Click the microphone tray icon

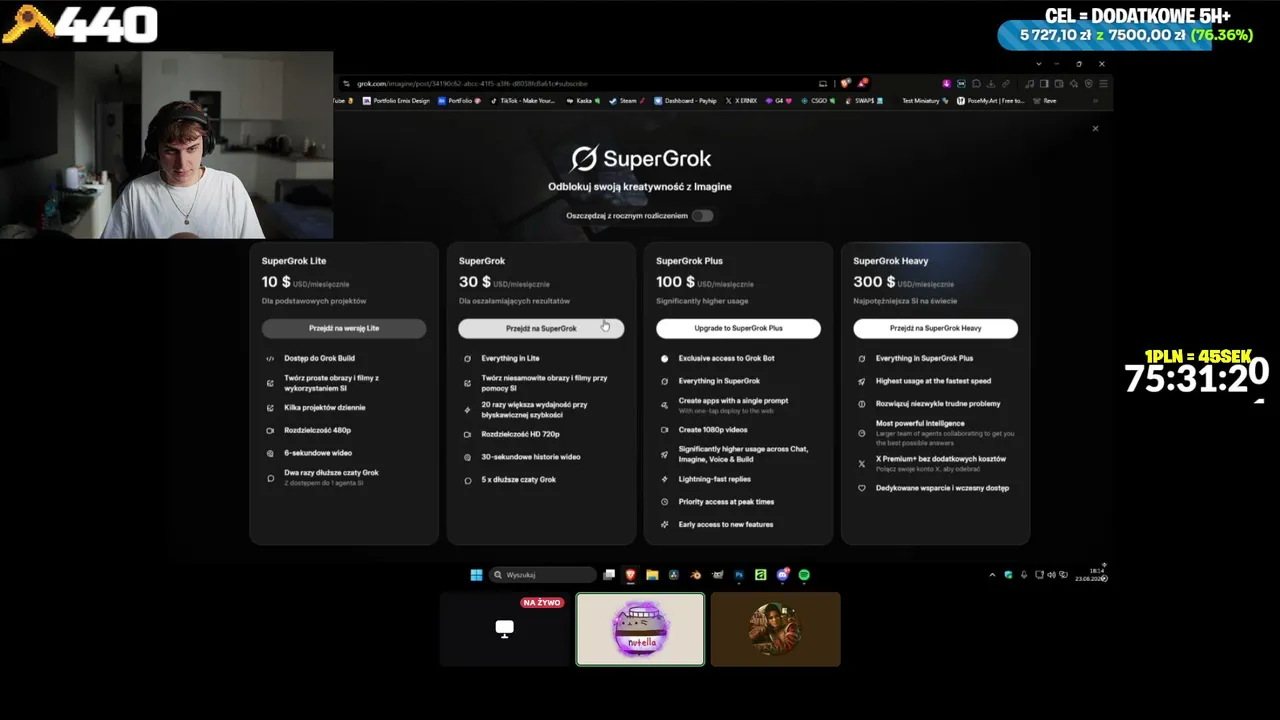(x=1024, y=575)
